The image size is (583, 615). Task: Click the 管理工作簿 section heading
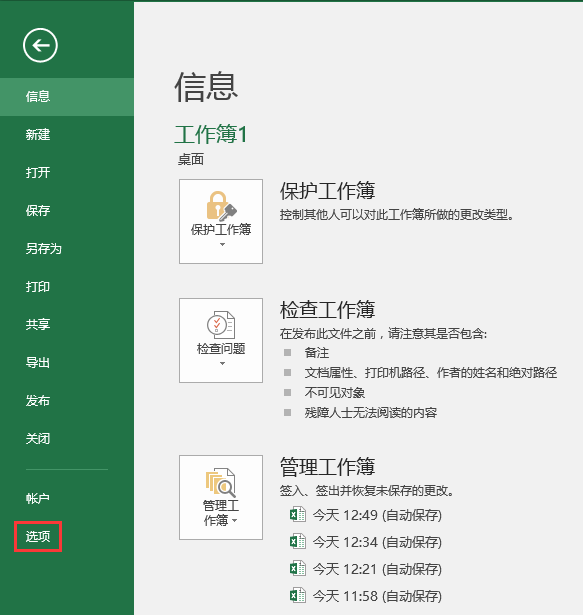[327, 467]
